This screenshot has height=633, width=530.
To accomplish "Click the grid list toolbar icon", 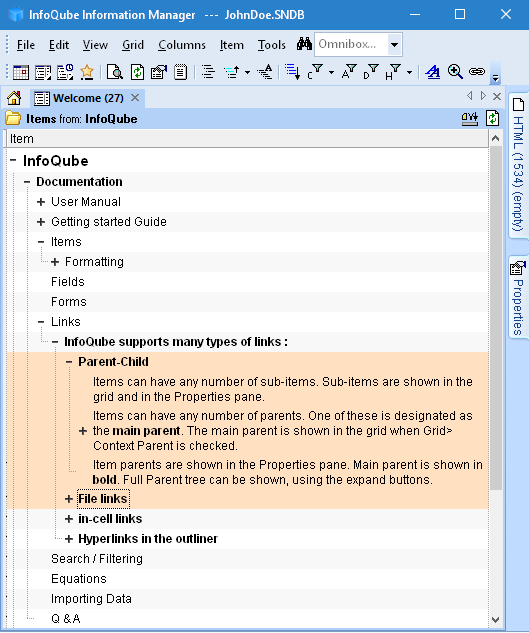I will pos(42,73).
